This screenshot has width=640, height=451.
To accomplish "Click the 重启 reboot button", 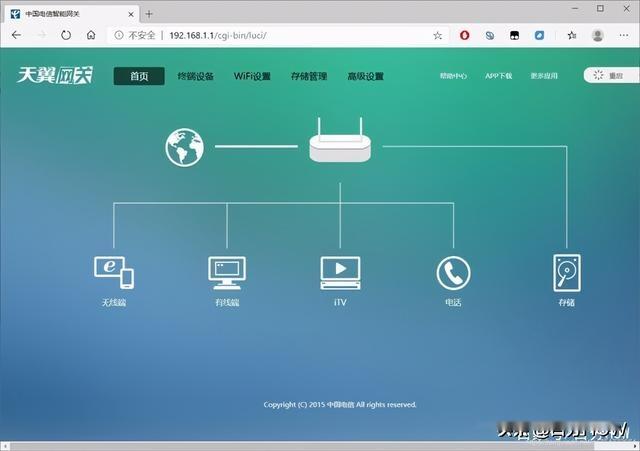I will 611,76.
